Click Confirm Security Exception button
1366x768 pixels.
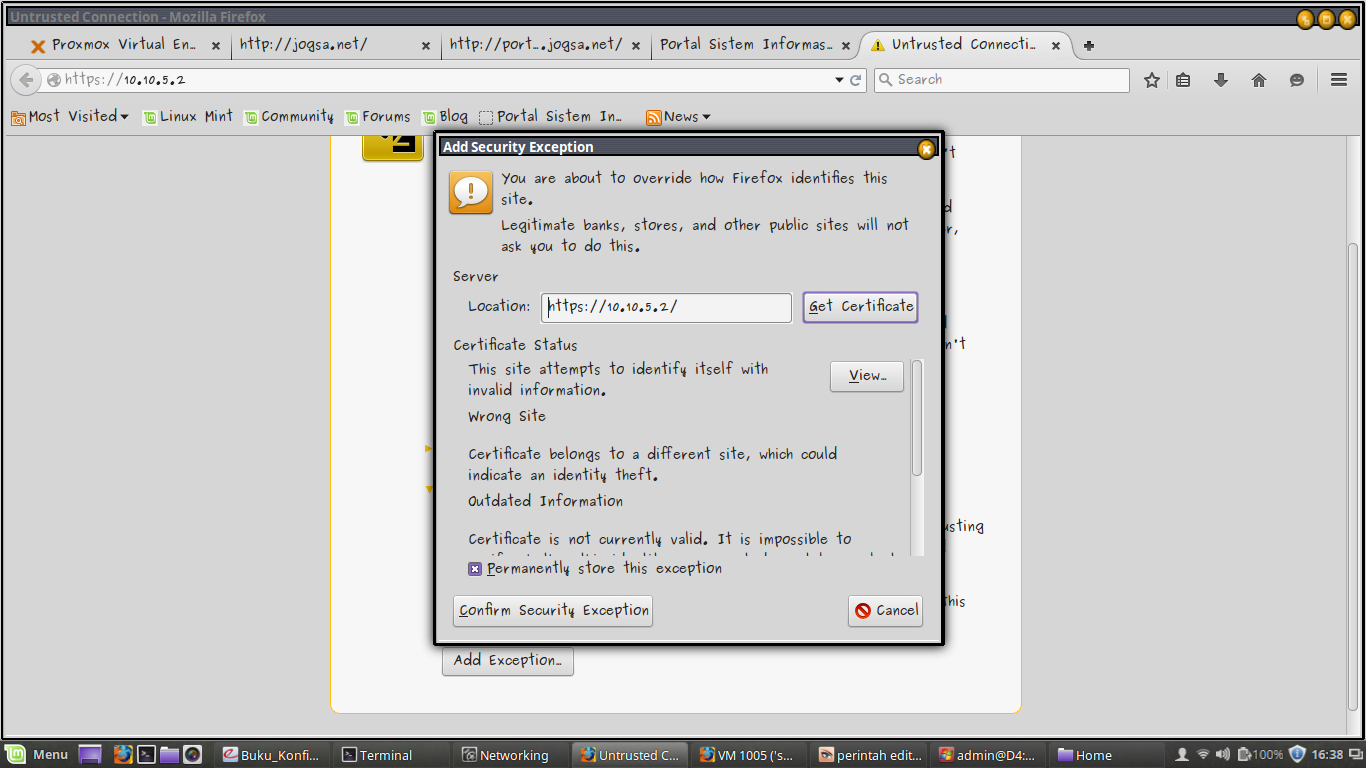(x=553, y=611)
